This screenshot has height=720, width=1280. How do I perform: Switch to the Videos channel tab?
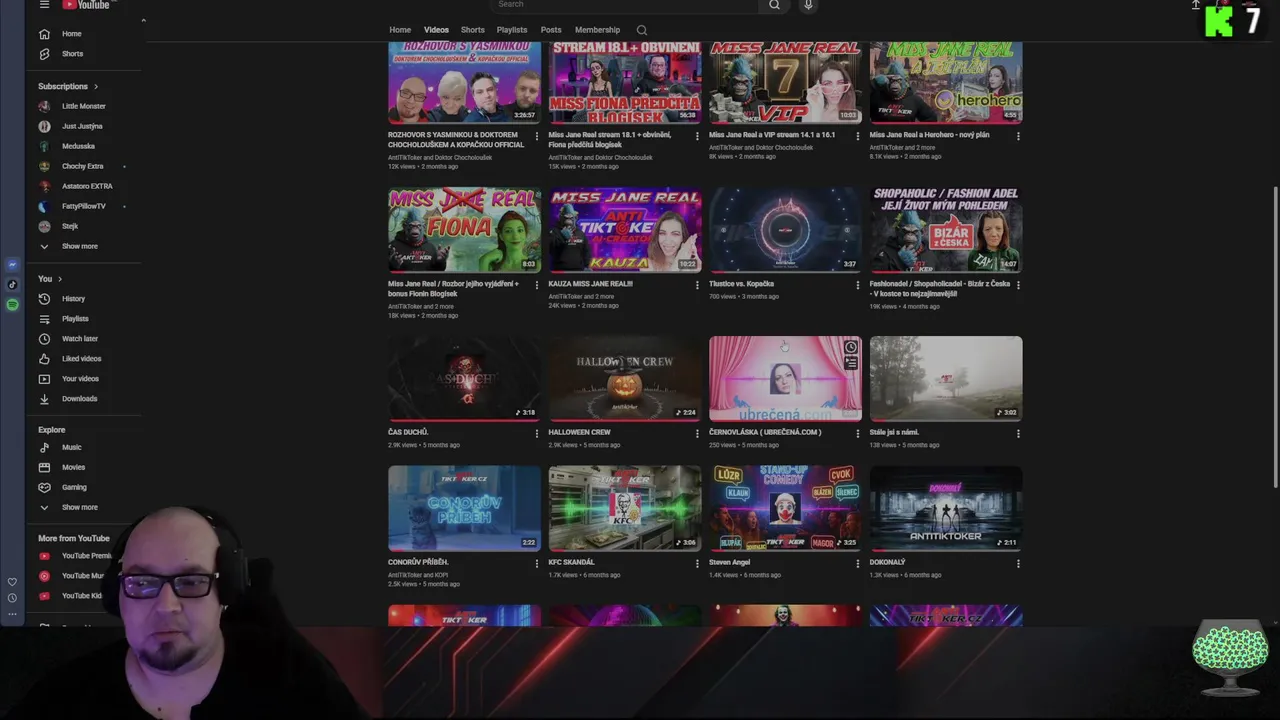click(x=436, y=30)
